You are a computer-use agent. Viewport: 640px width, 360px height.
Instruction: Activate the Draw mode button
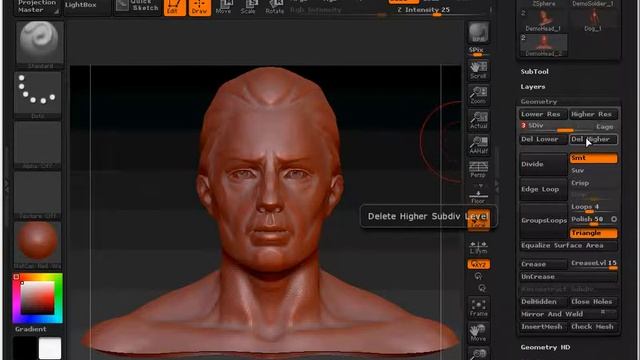pos(200,7)
